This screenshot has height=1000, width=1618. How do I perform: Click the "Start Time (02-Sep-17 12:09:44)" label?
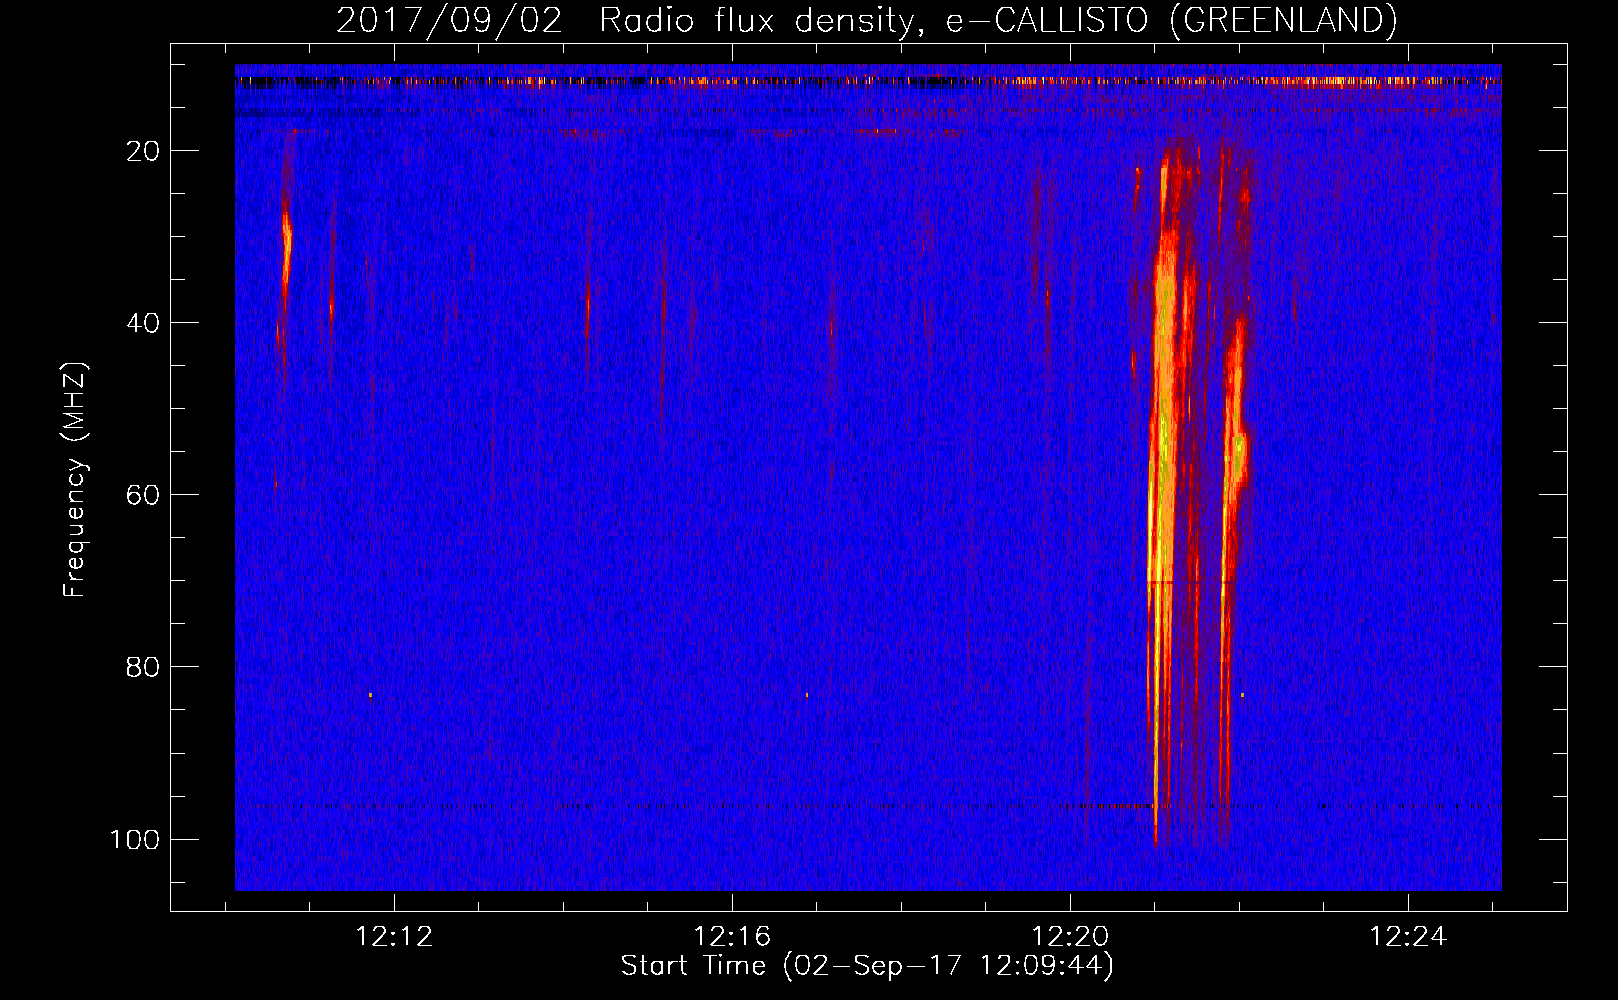[x=867, y=966]
